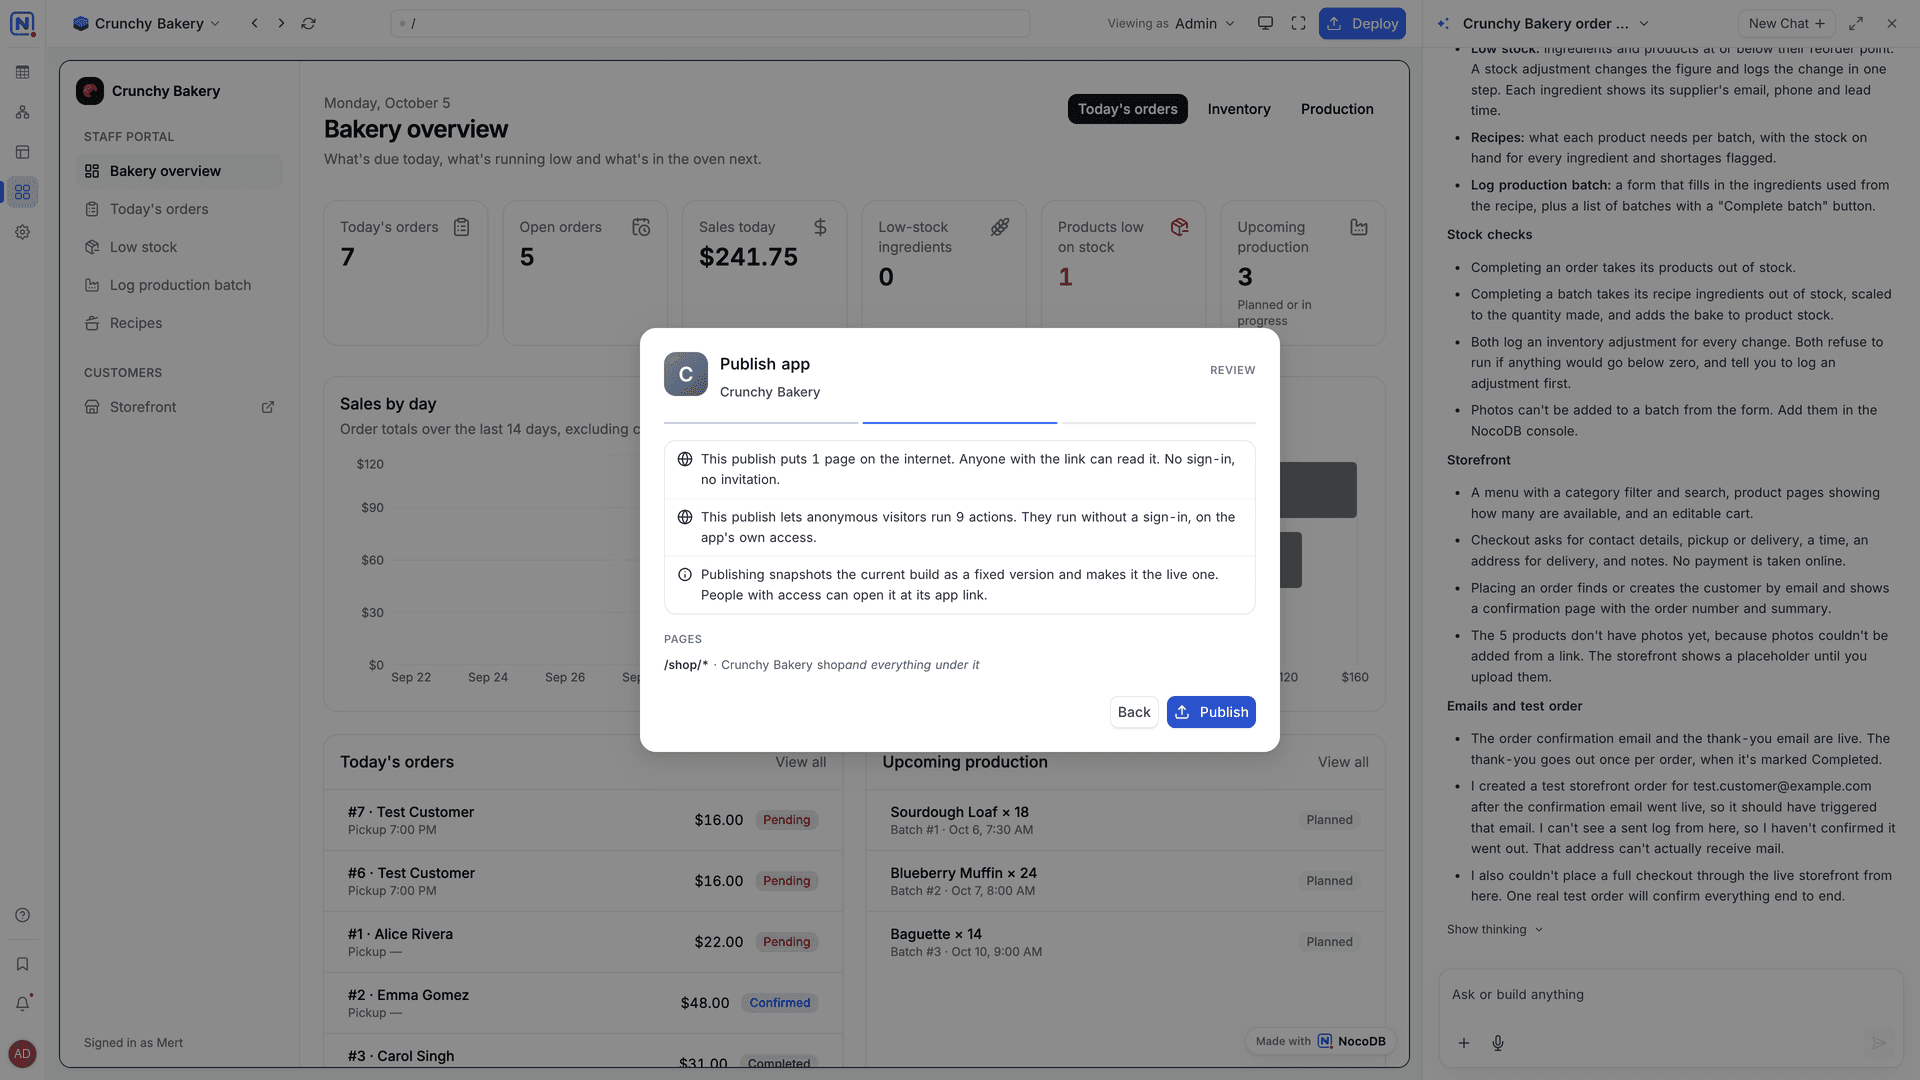The image size is (1920, 1080).
Task: Open the Crunchy Bakery workspace dropdown
Action: click(147, 23)
